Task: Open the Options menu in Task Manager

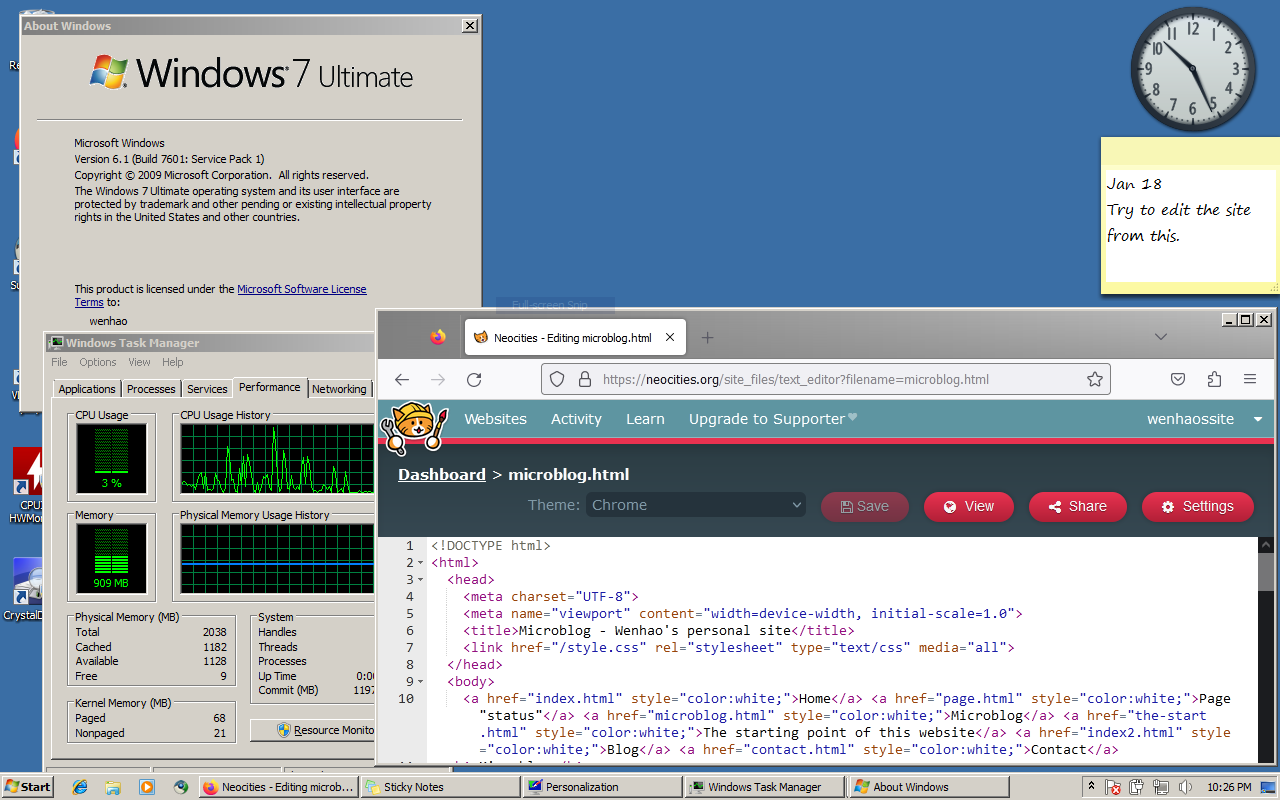Action: [x=98, y=362]
